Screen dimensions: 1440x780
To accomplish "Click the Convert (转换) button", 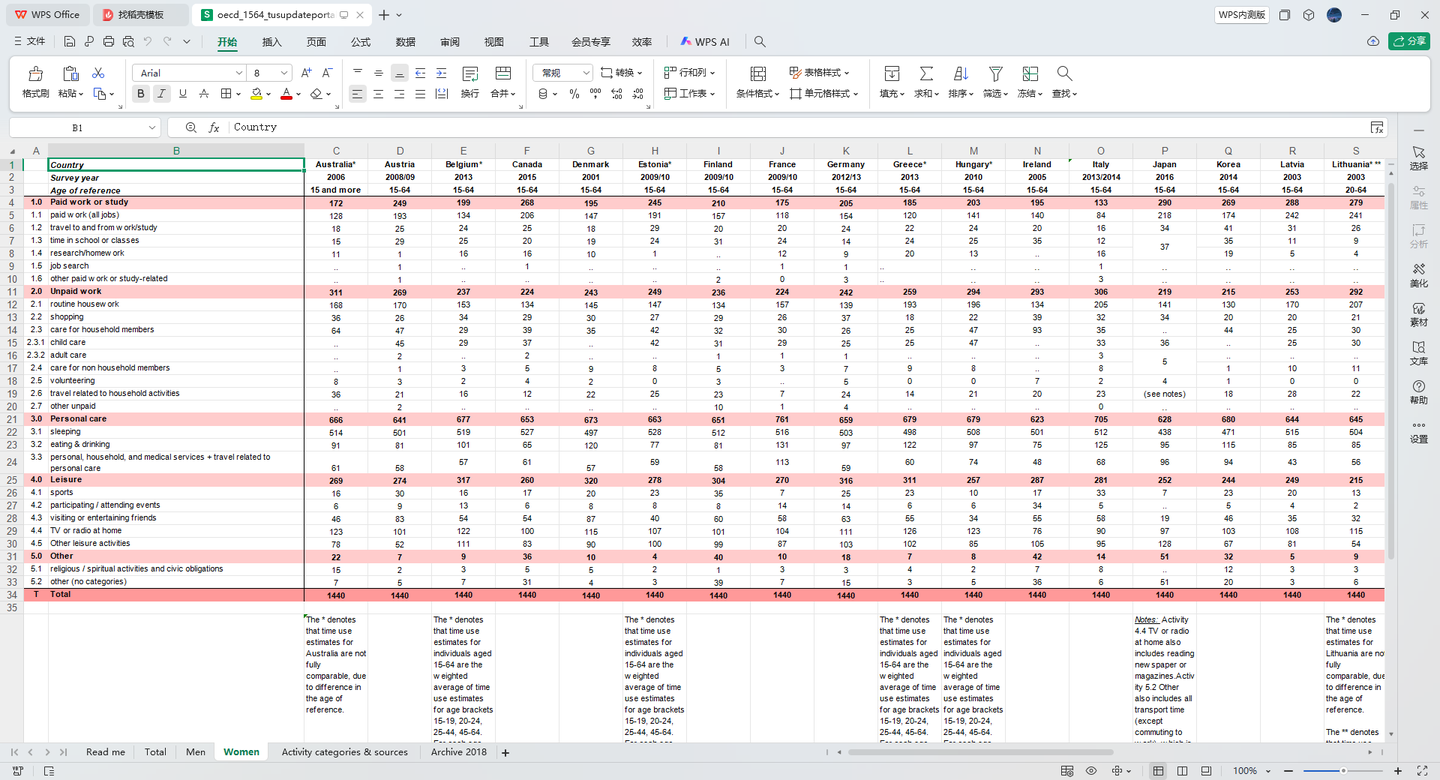I will coord(622,73).
